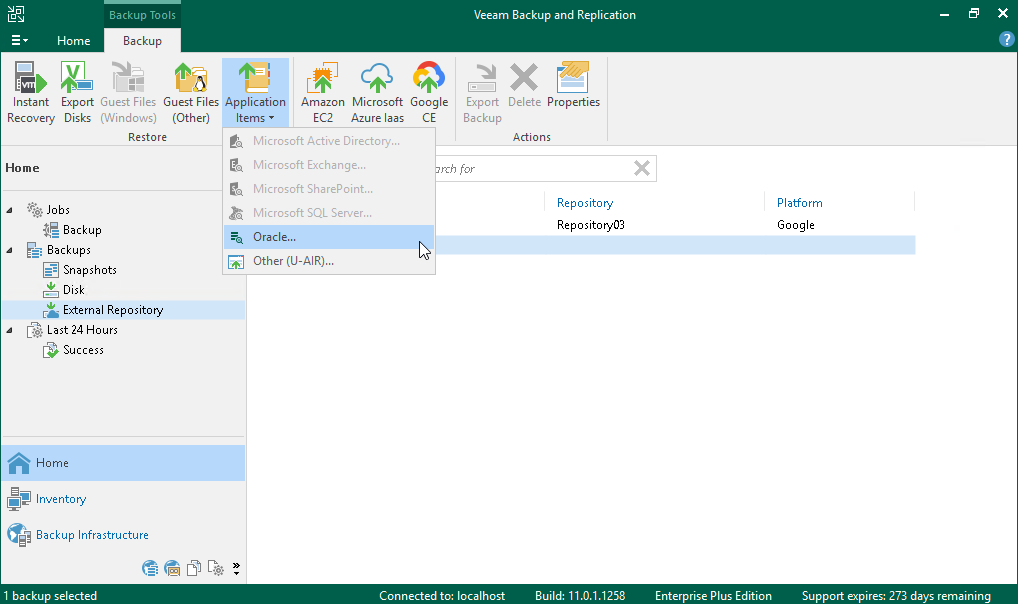Image resolution: width=1018 pixels, height=604 pixels.
Task: Collapse the Backups tree node
Action: (x=9, y=250)
